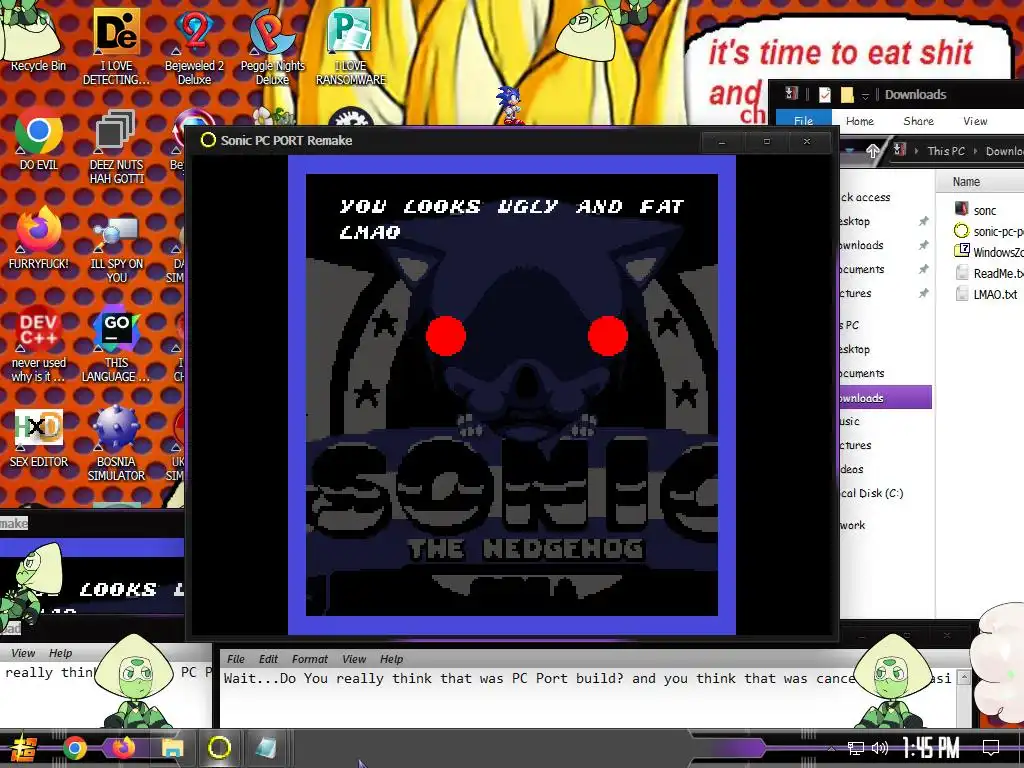1024x768 pixels.
Task: Select the 'sonic-pc-p' file with ring icon
Action: [987, 231]
